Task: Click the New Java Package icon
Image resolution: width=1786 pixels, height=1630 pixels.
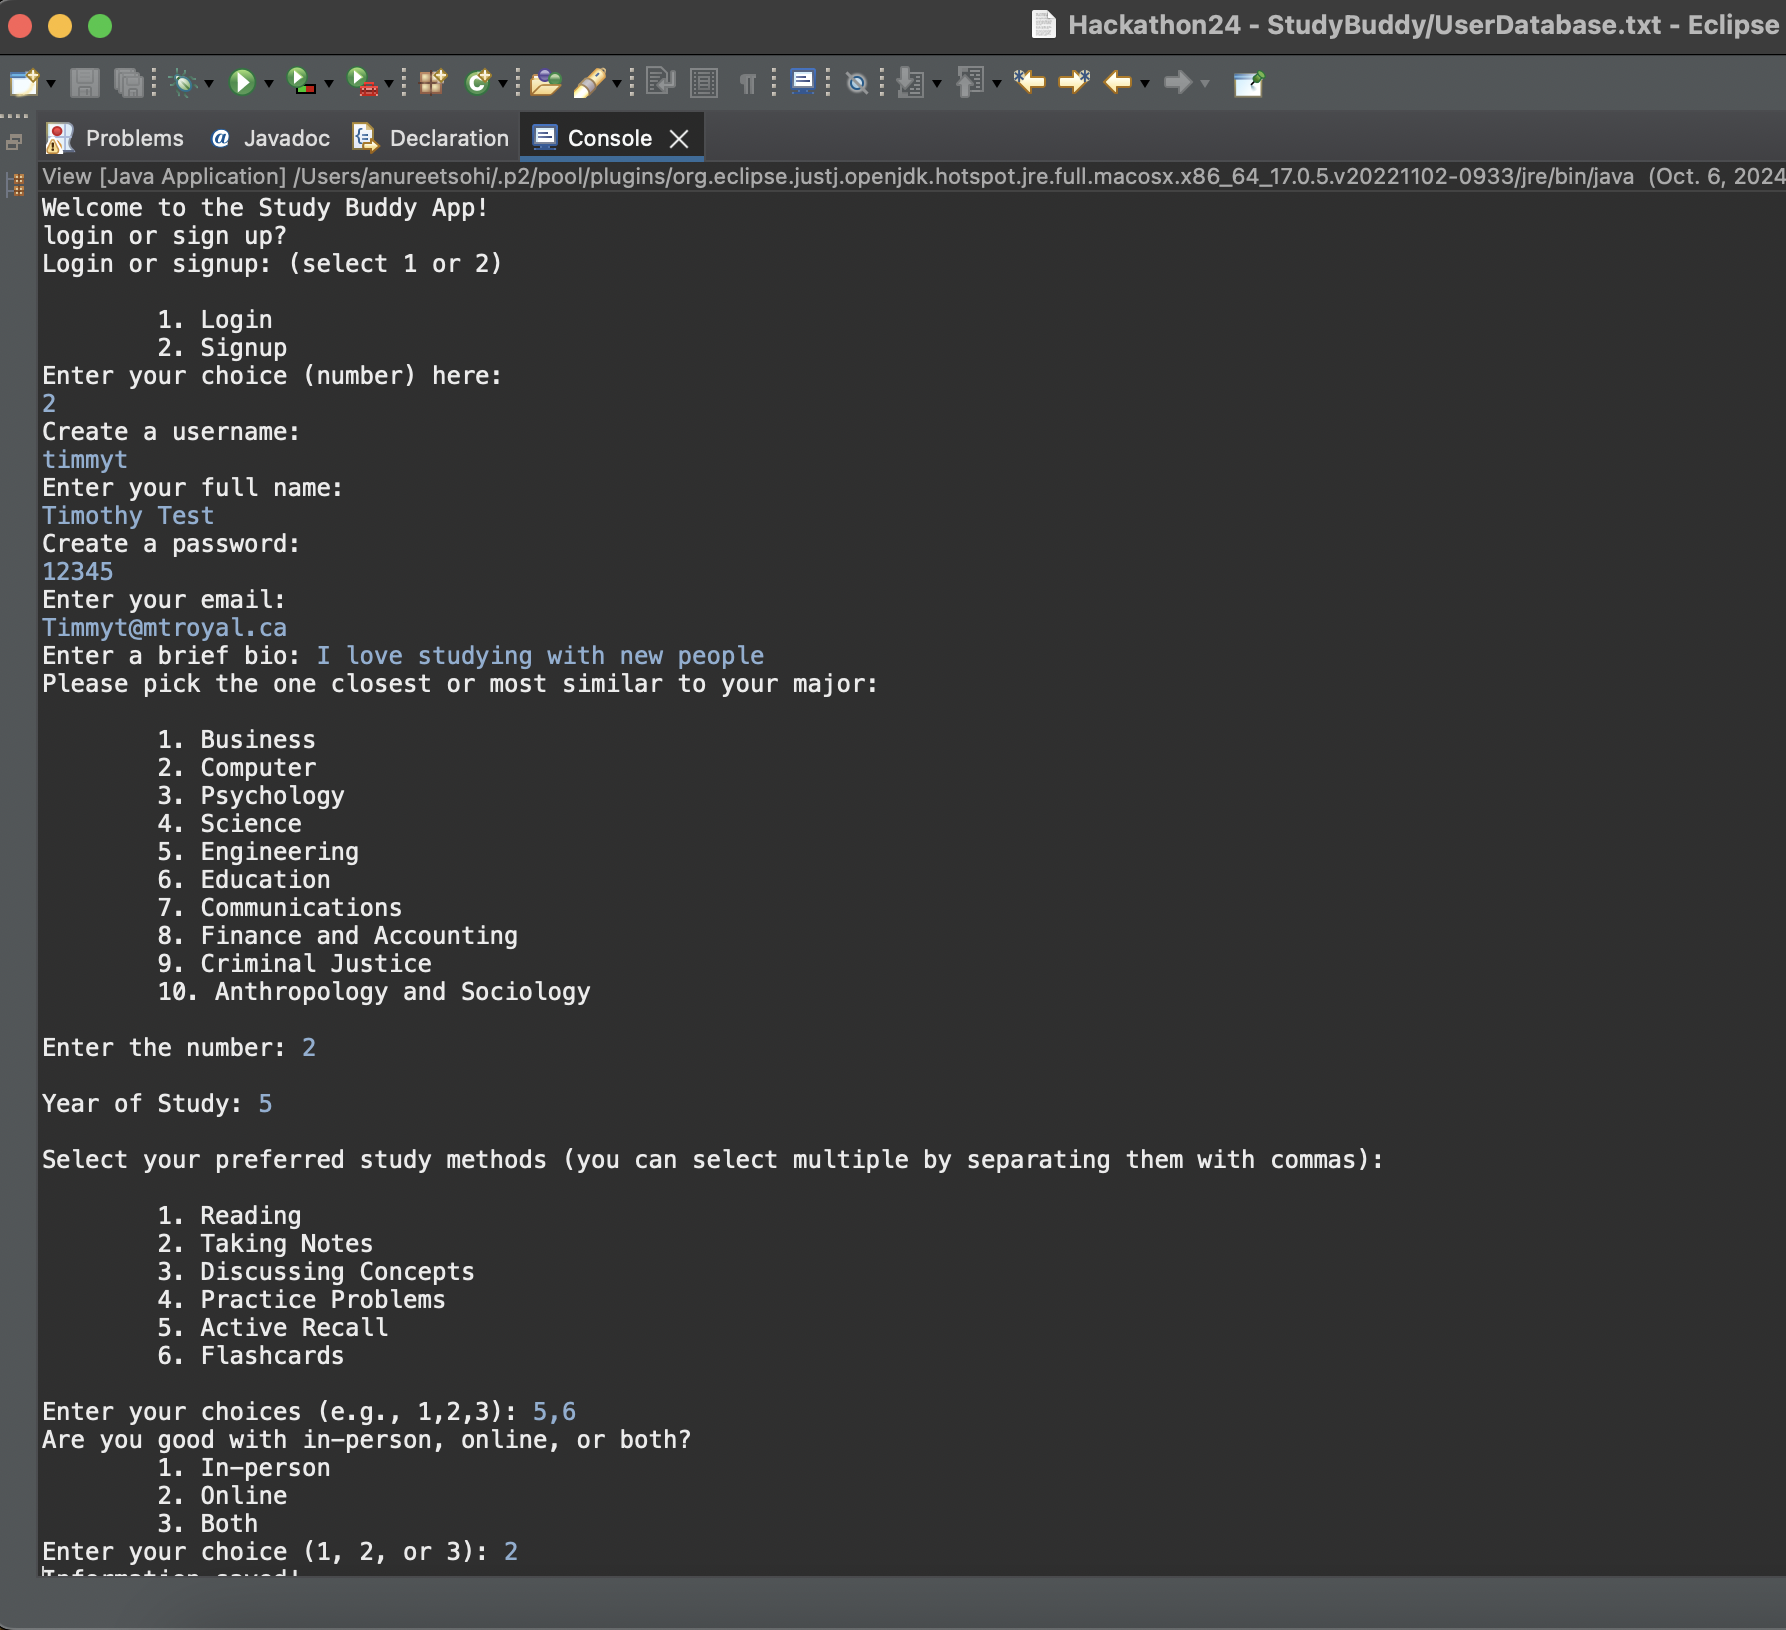Action: 432,83
